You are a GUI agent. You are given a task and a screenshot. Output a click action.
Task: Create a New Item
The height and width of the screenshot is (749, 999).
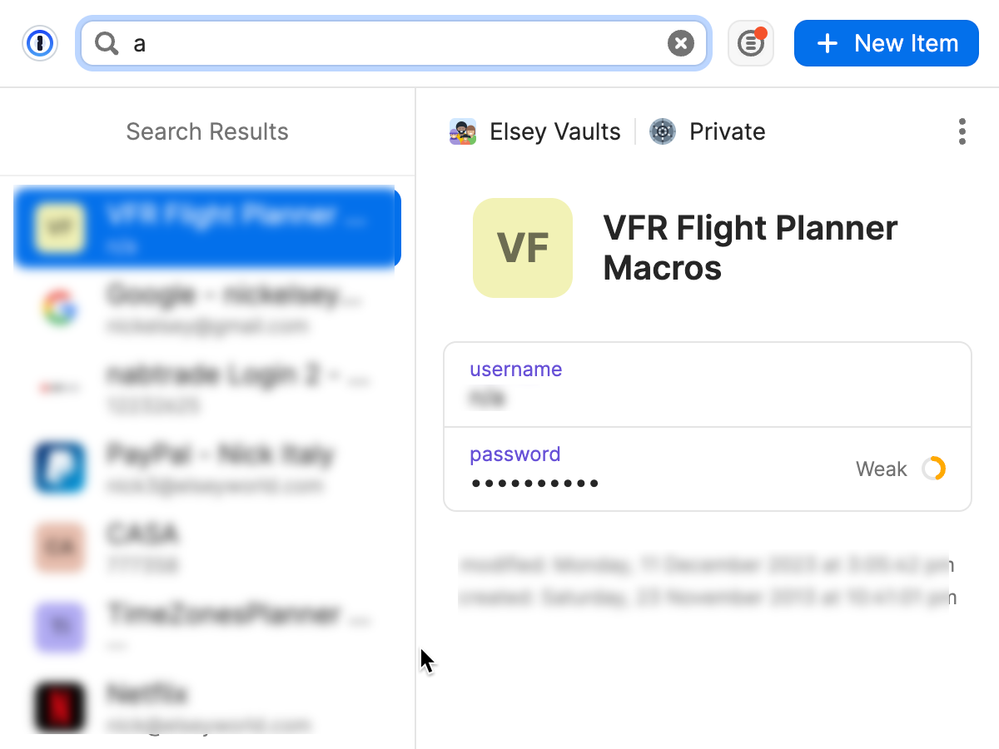[x=886, y=43]
